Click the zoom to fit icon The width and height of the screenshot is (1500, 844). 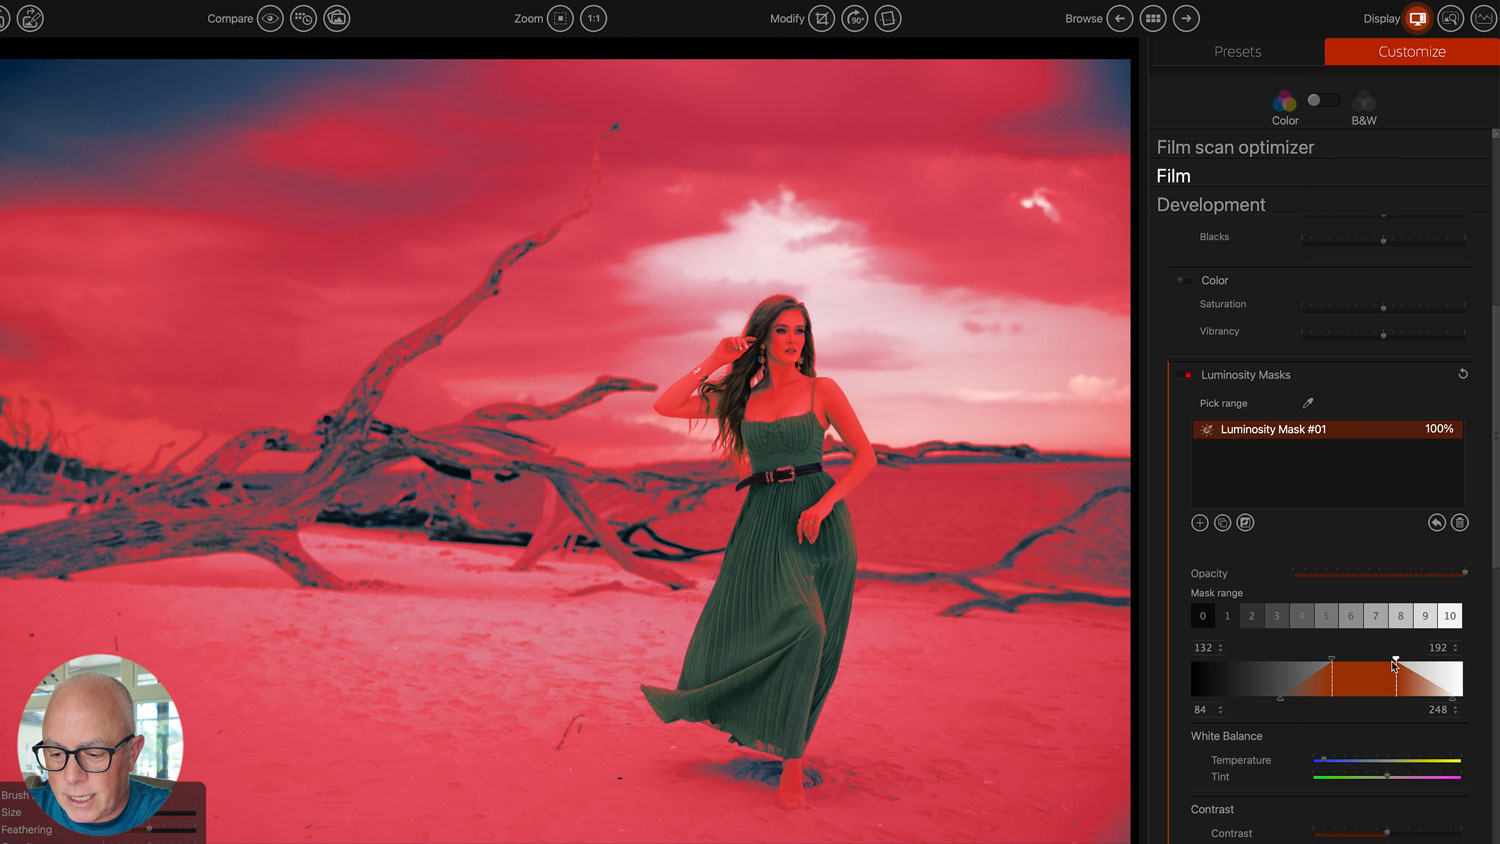pos(561,18)
